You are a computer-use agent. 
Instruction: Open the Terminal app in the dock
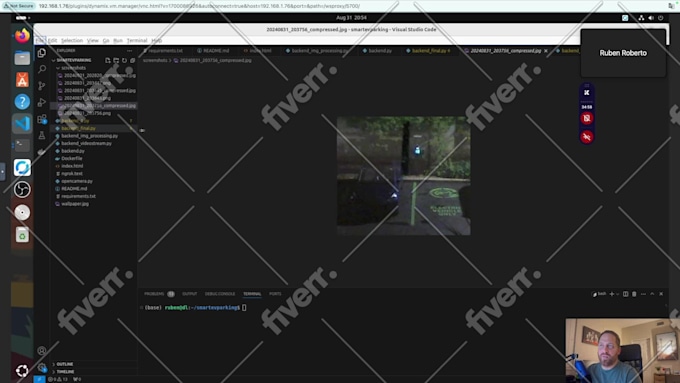(22, 145)
